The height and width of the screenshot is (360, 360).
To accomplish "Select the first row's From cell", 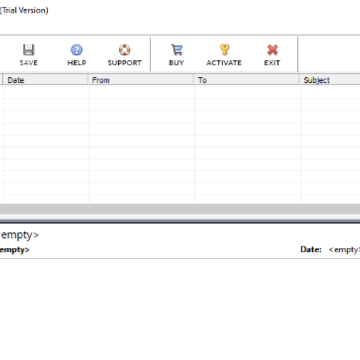I will (142, 92).
